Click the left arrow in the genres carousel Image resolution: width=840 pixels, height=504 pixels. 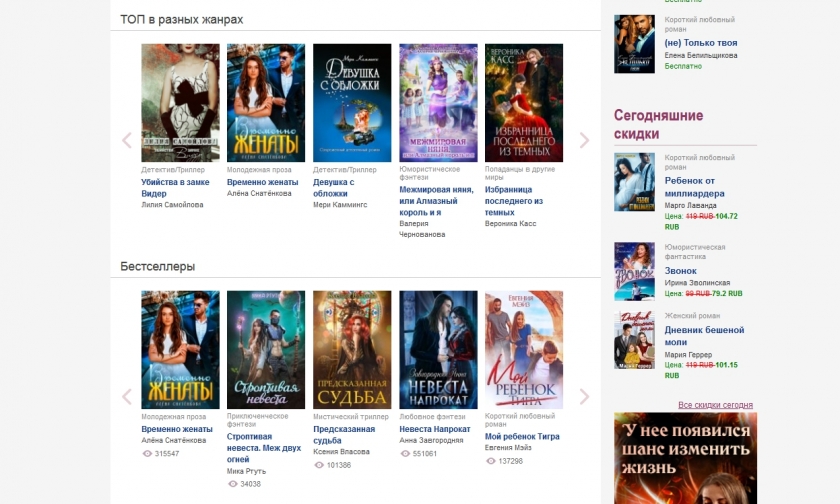127,140
